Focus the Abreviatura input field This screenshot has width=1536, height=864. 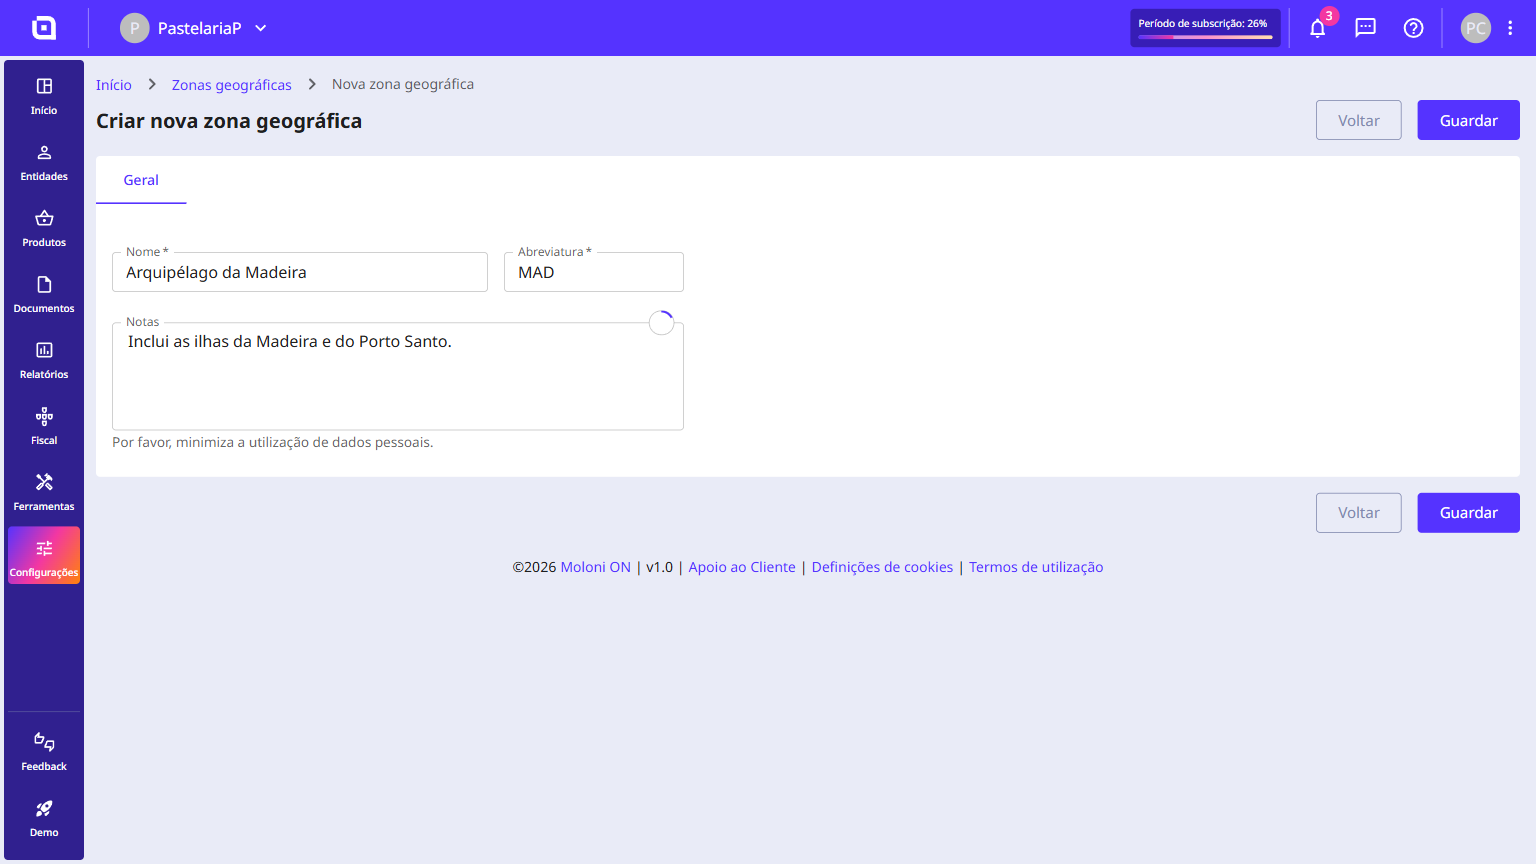[x=594, y=272]
